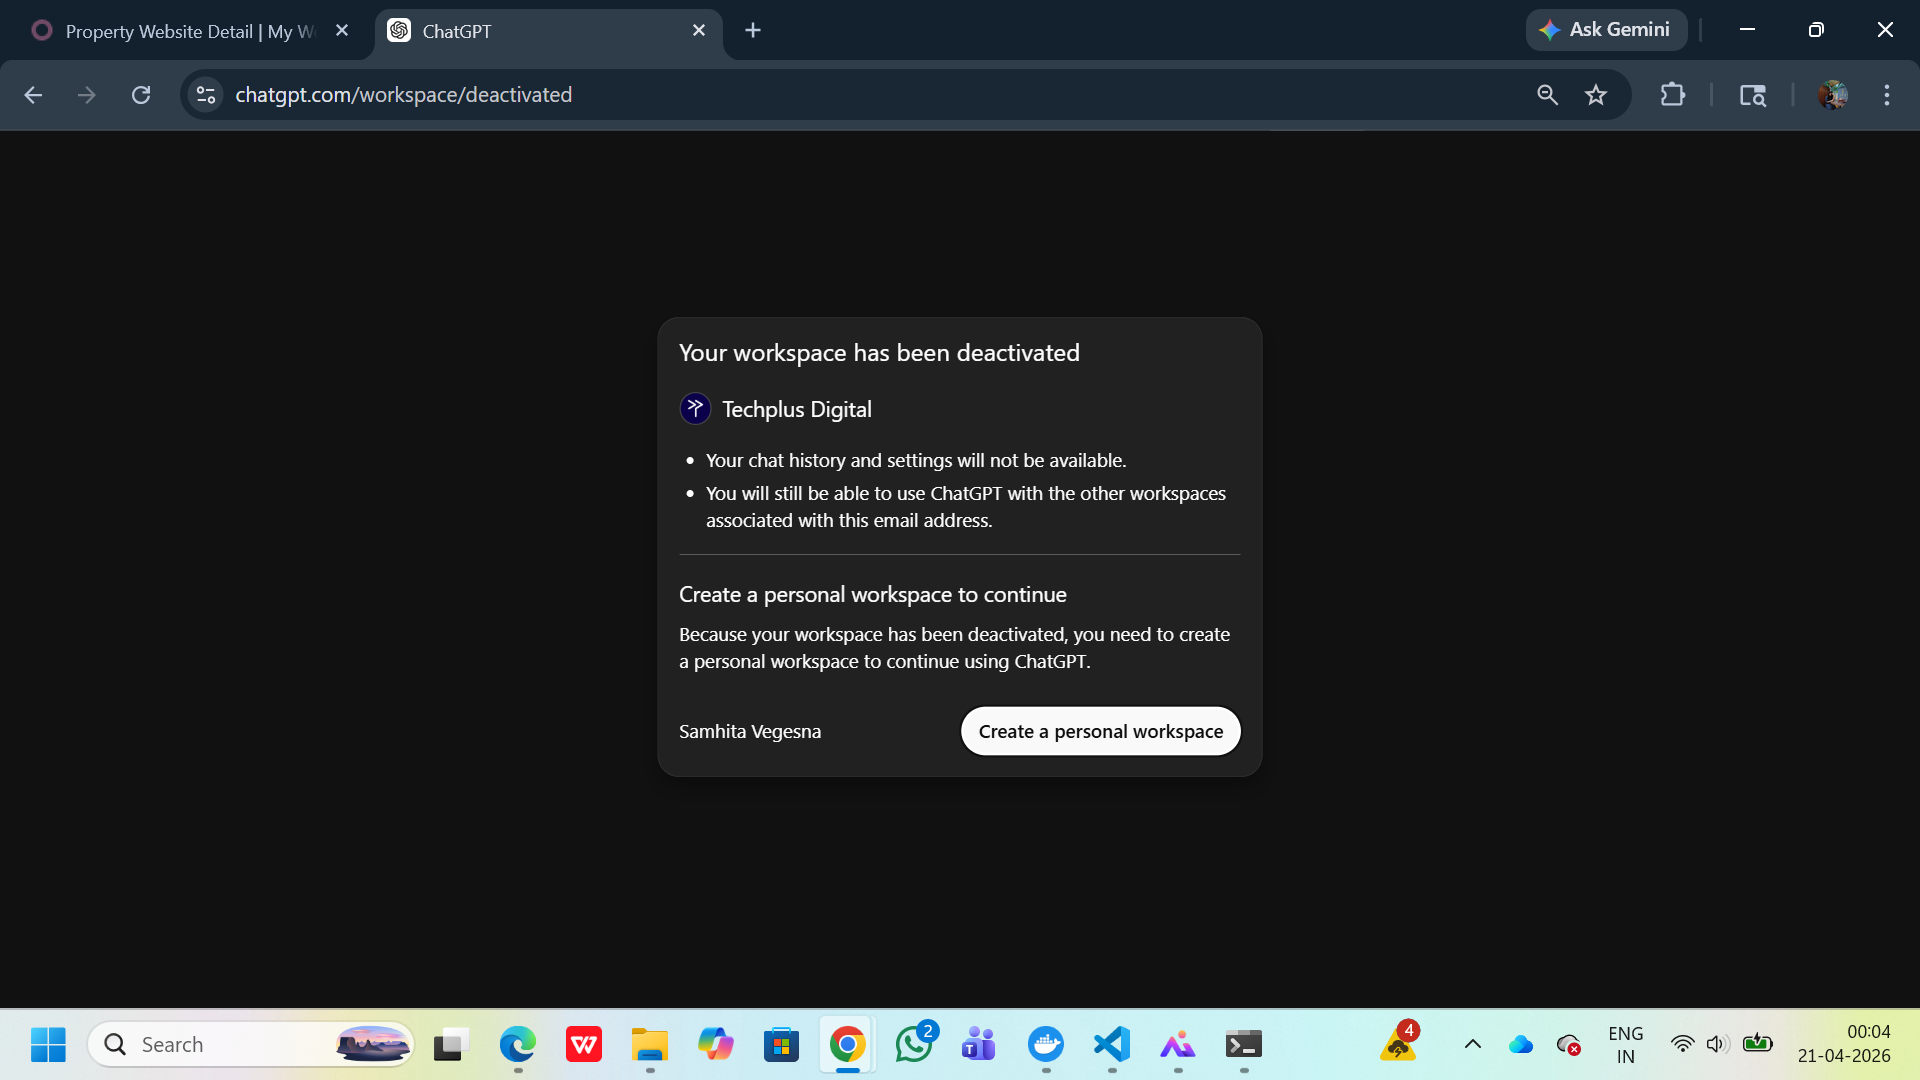Open File Explorer from taskbar
The height and width of the screenshot is (1080, 1920).
[650, 1045]
